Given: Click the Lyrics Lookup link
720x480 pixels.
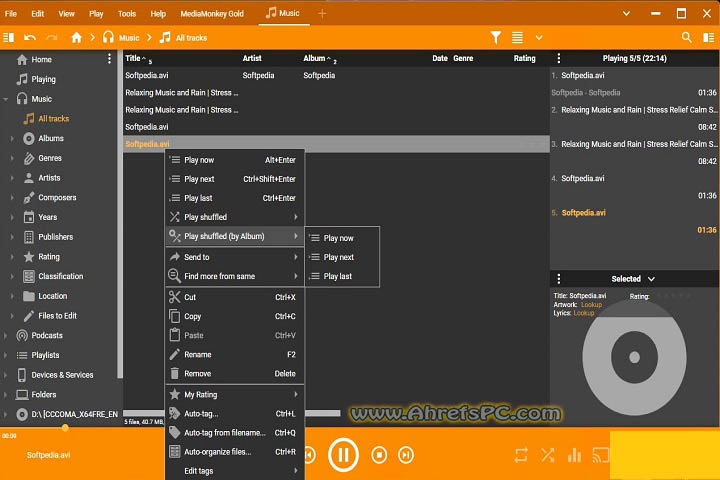Looking at the screenshot, I should point(584,313).
